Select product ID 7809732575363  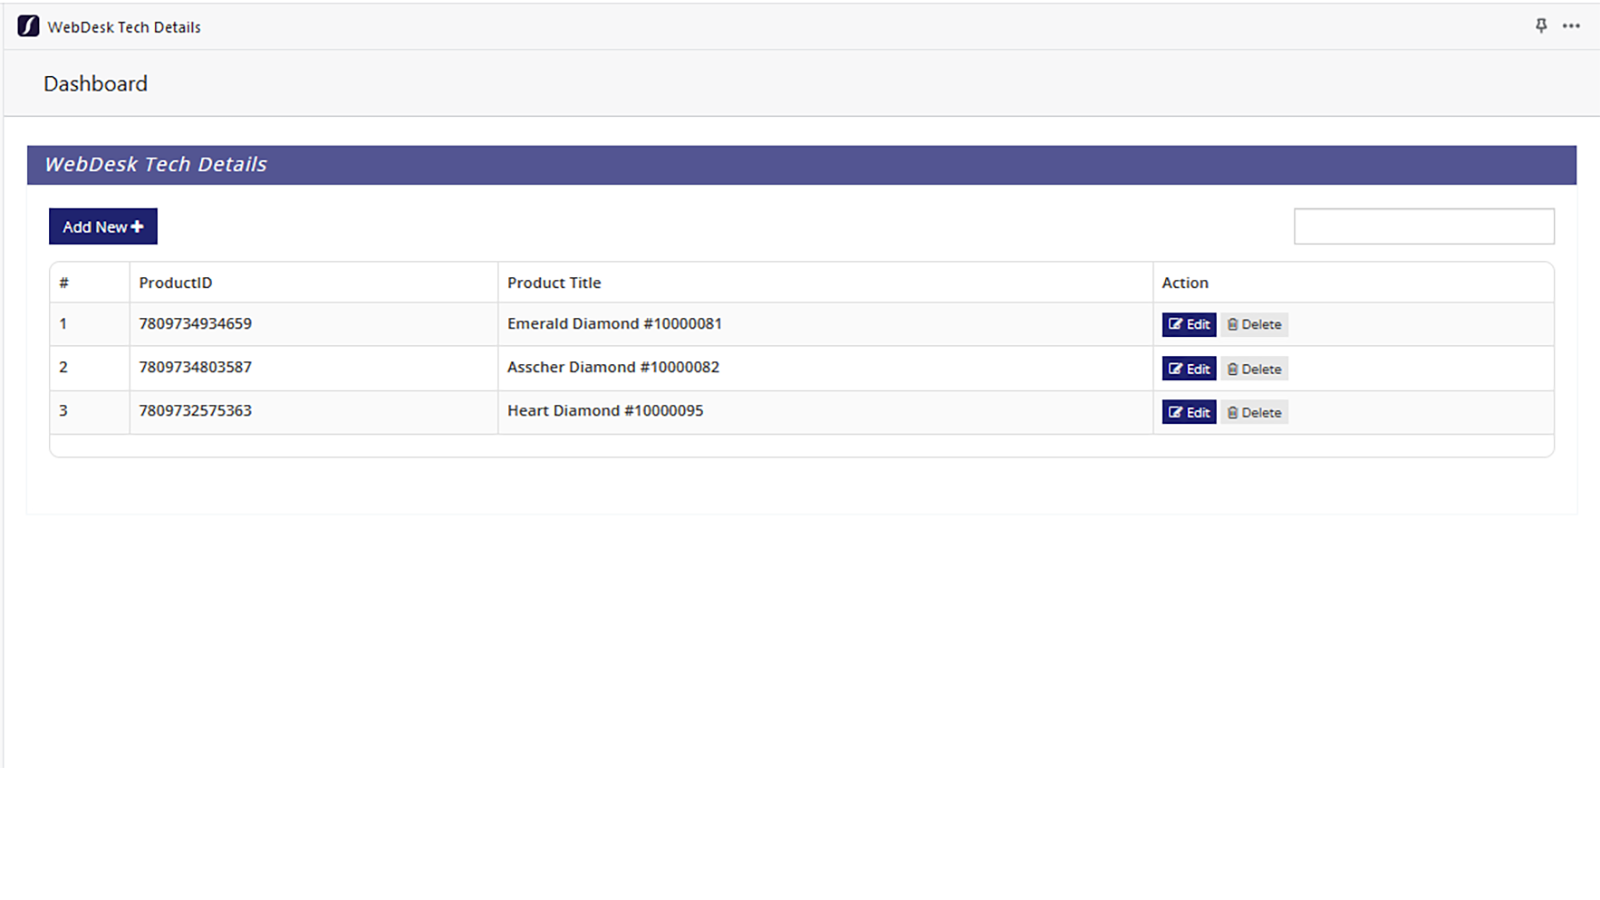pos(195,411)
